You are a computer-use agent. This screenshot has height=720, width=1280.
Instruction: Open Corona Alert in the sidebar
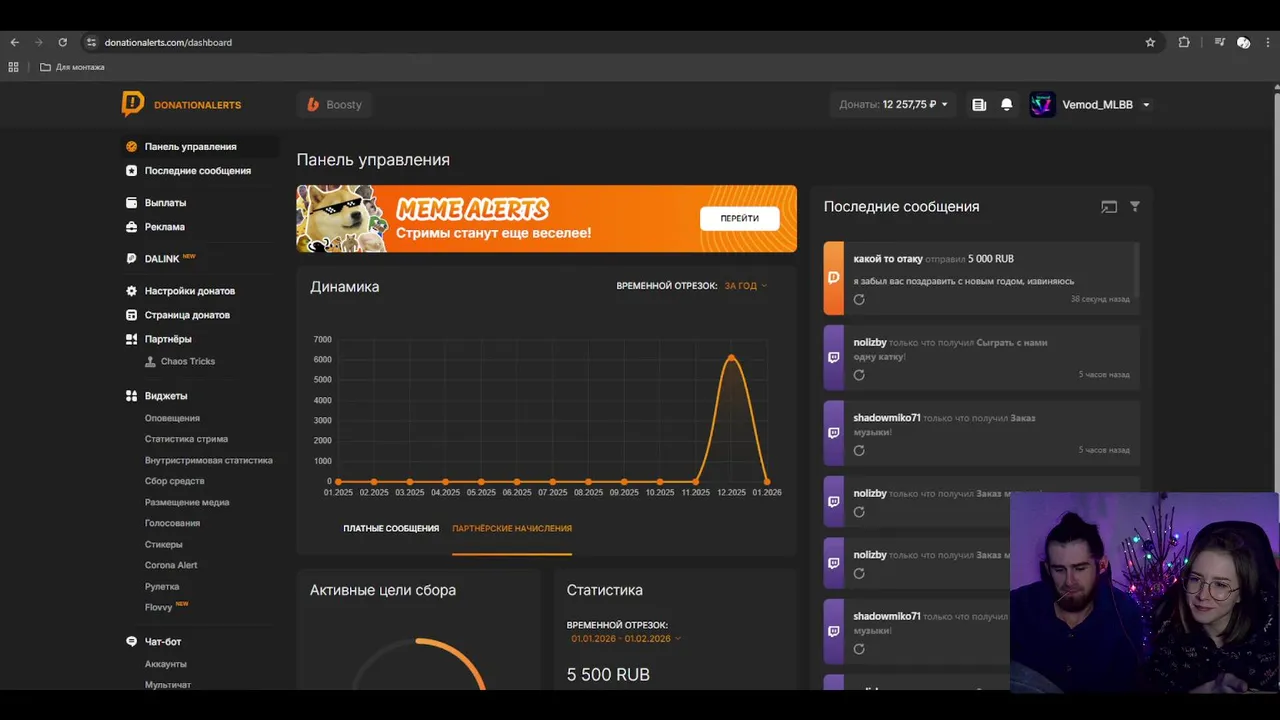(x=171, y=565)
